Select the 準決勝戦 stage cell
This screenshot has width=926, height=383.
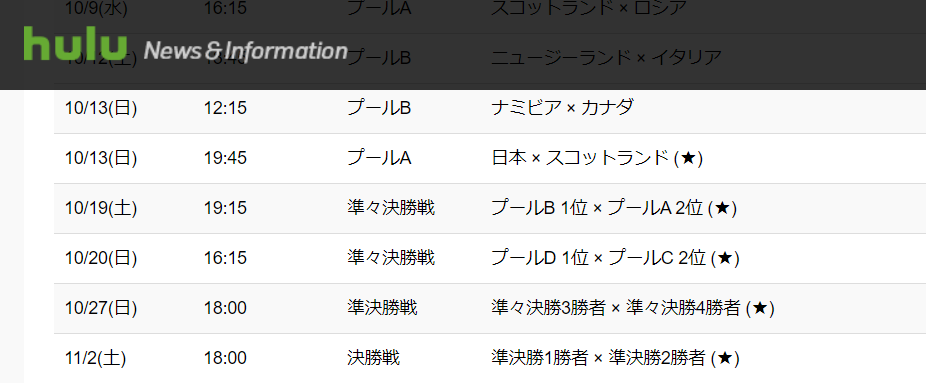tap(382, 308)
